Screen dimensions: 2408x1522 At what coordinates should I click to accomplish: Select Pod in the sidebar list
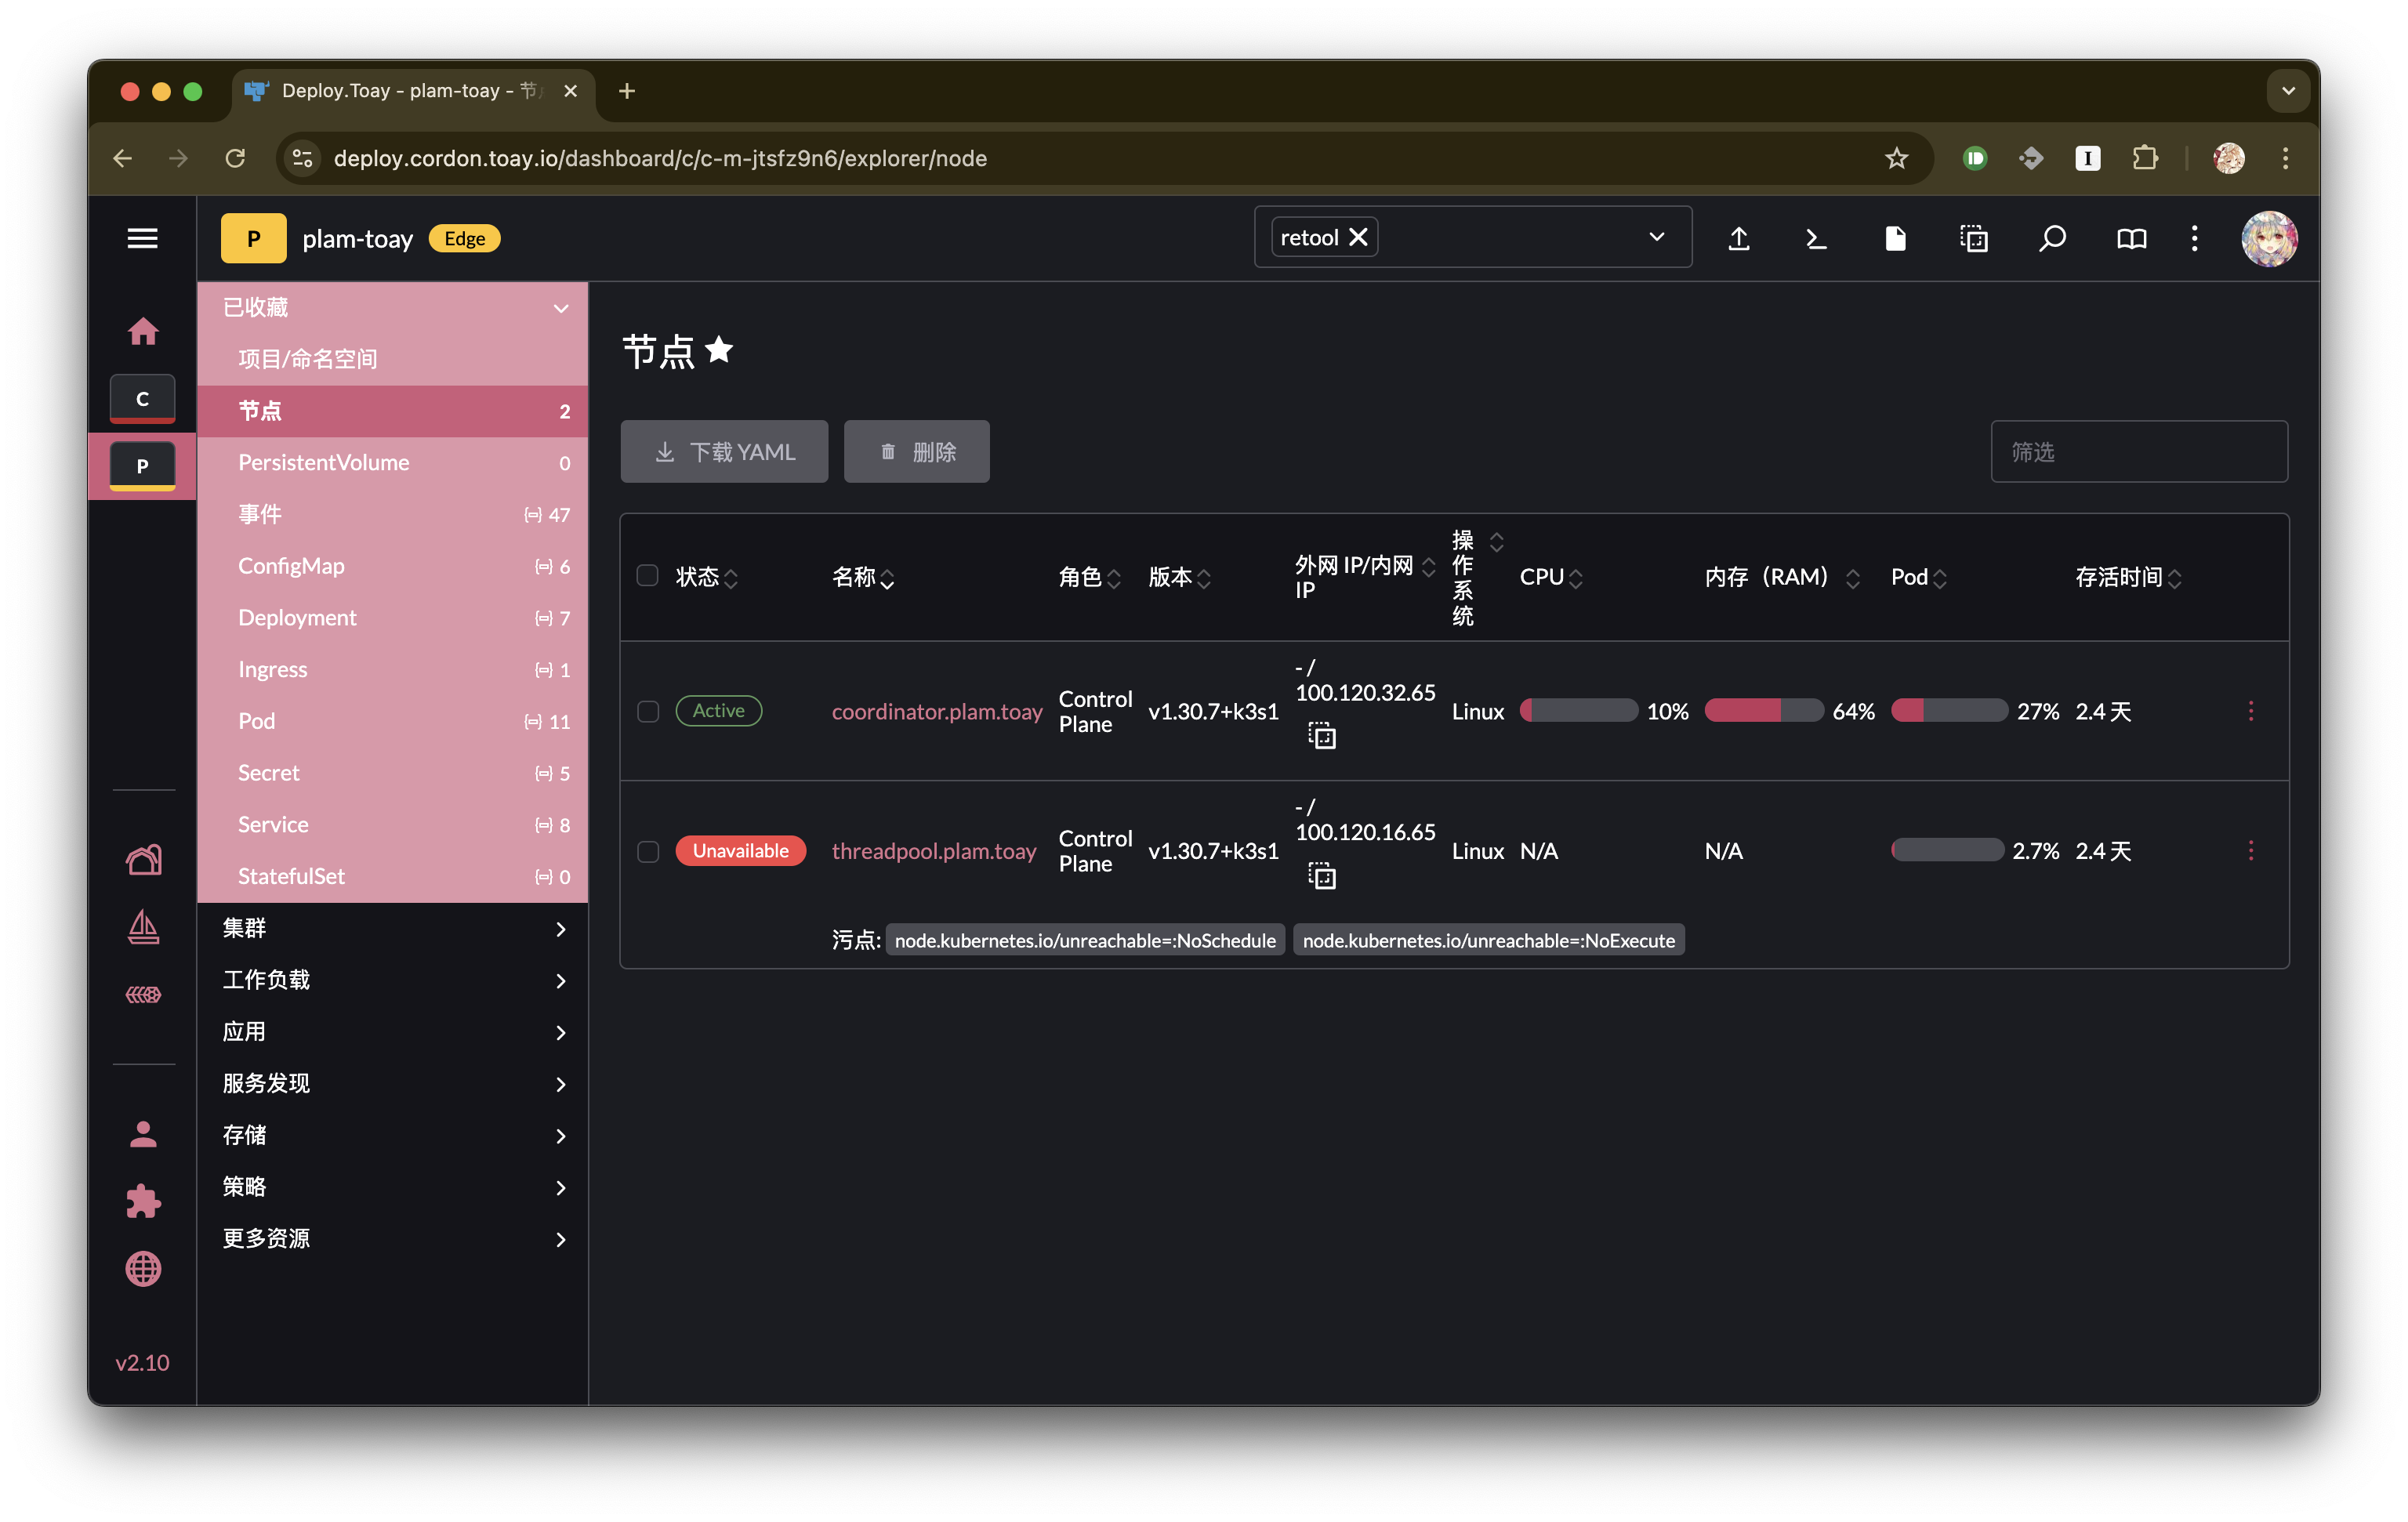[x=256, y=721]
